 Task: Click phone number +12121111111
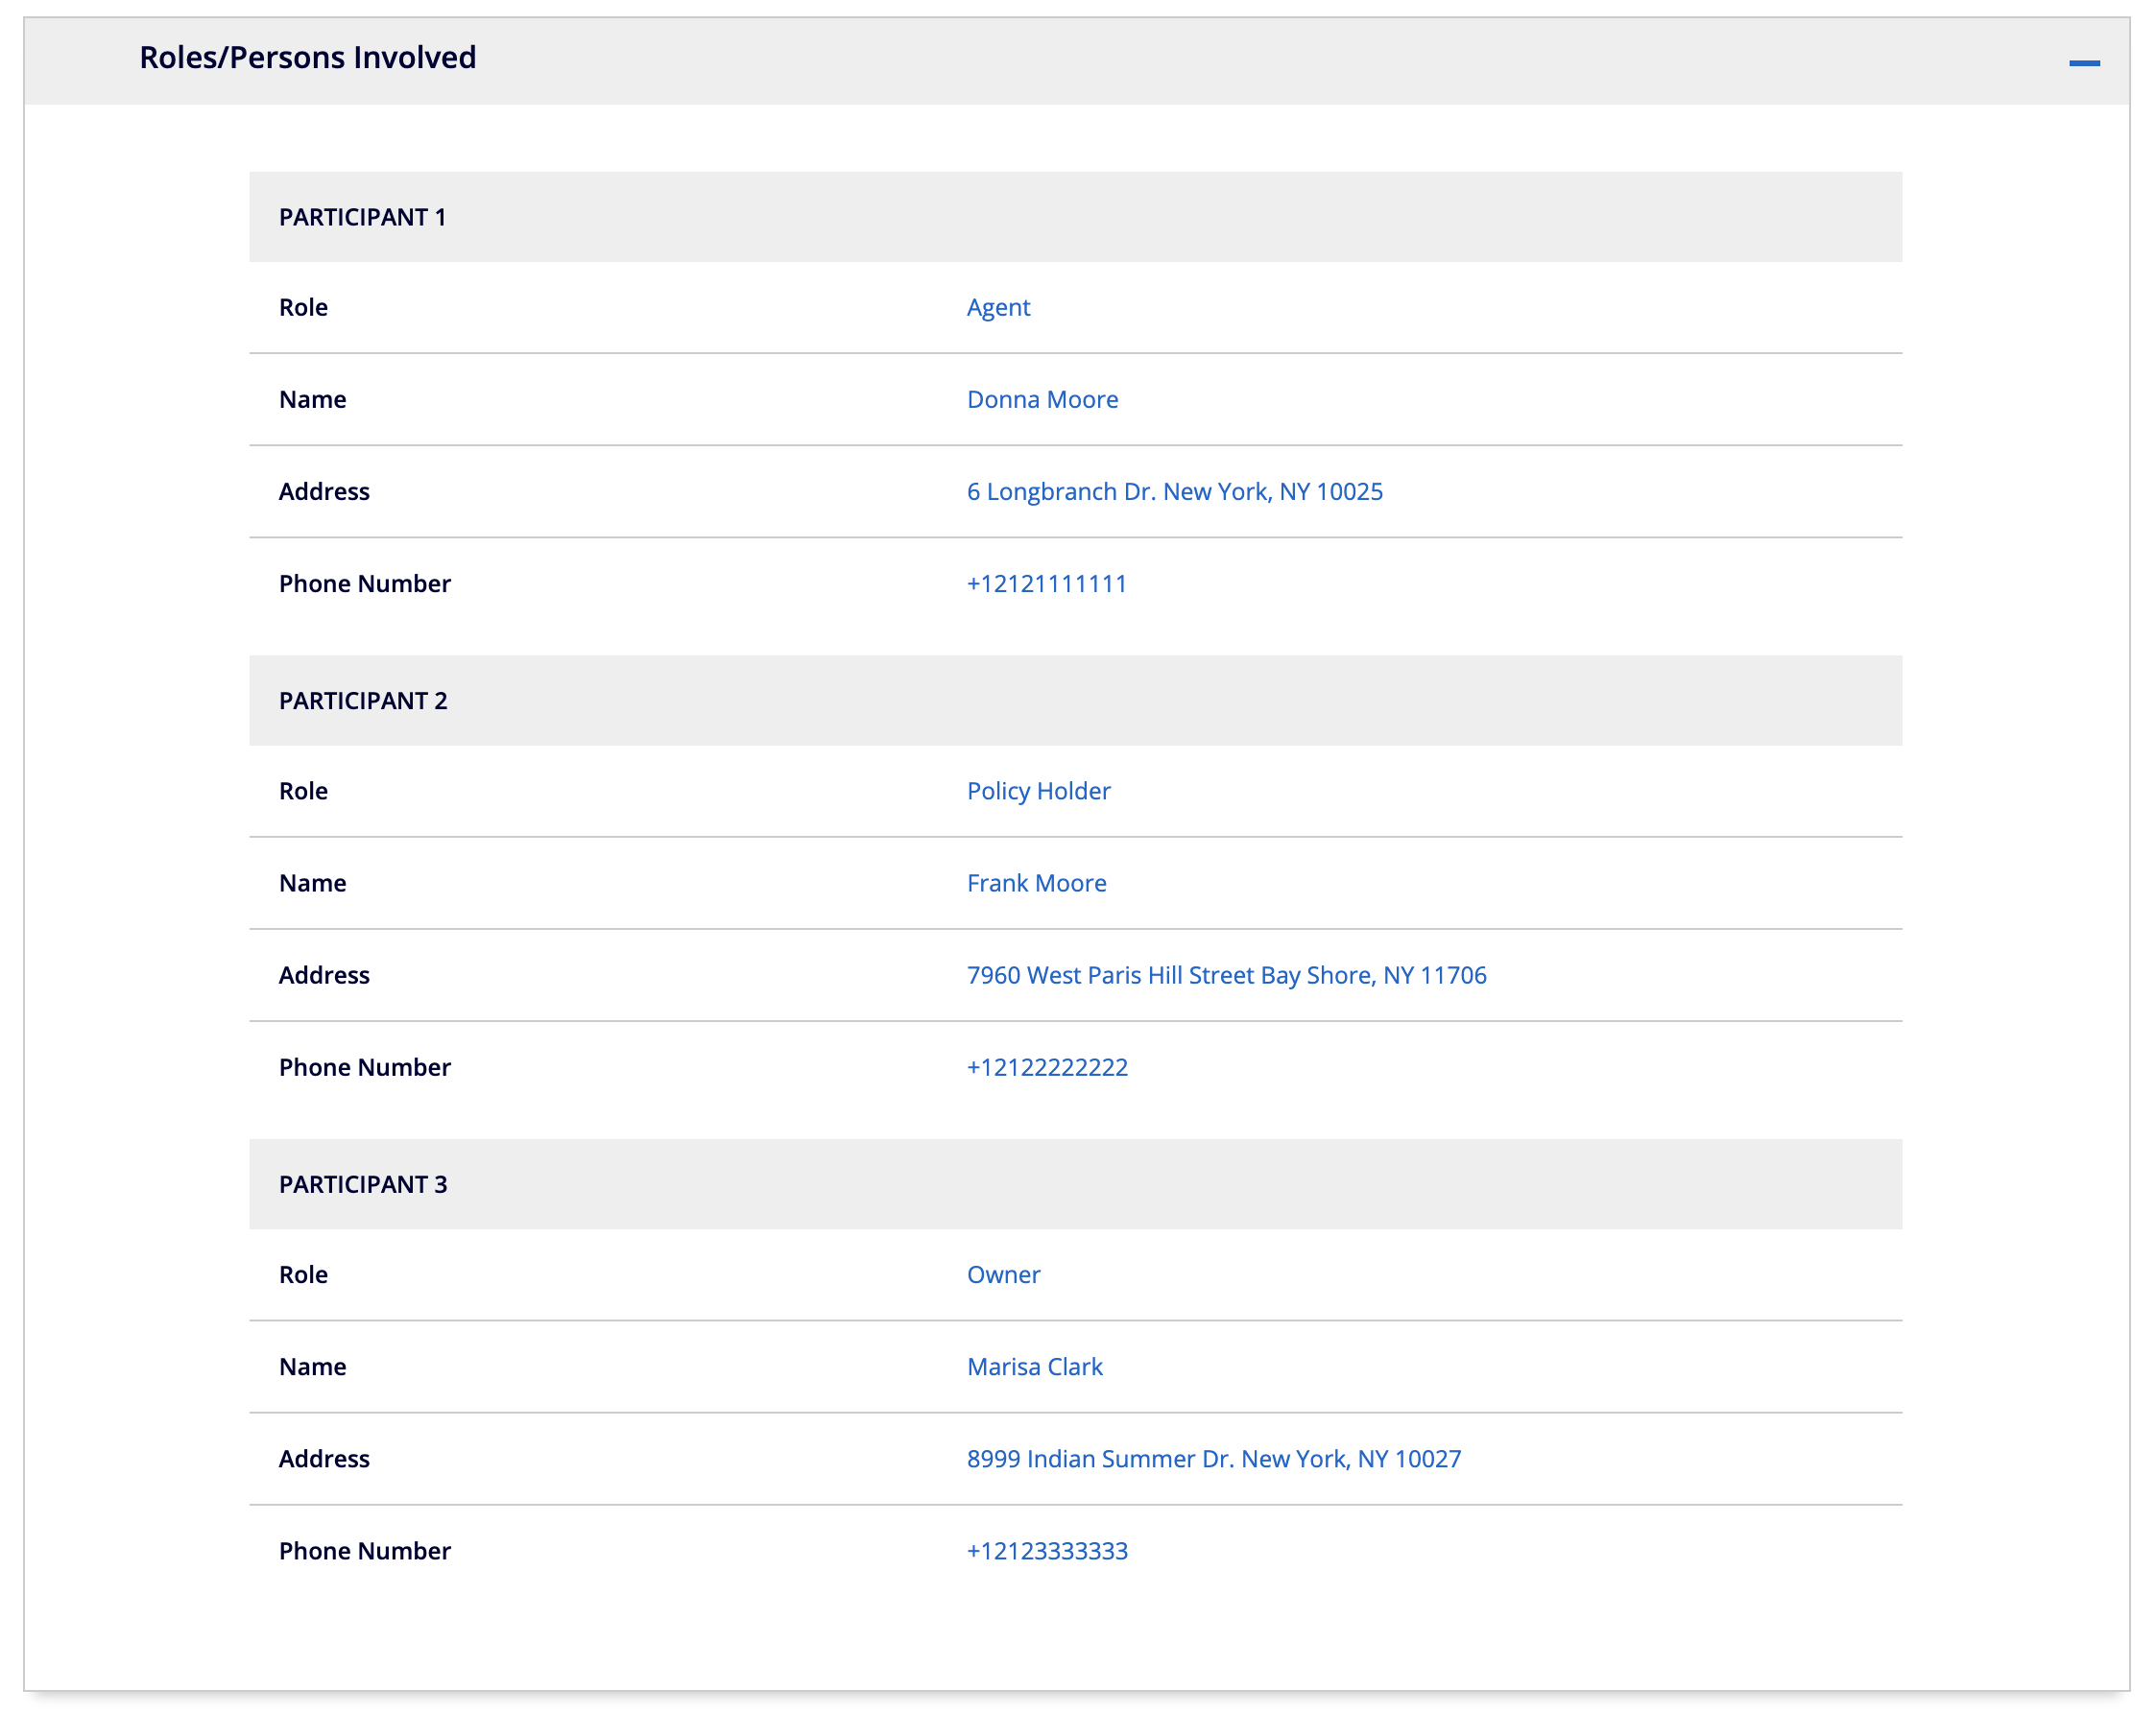pos(1045,583)
